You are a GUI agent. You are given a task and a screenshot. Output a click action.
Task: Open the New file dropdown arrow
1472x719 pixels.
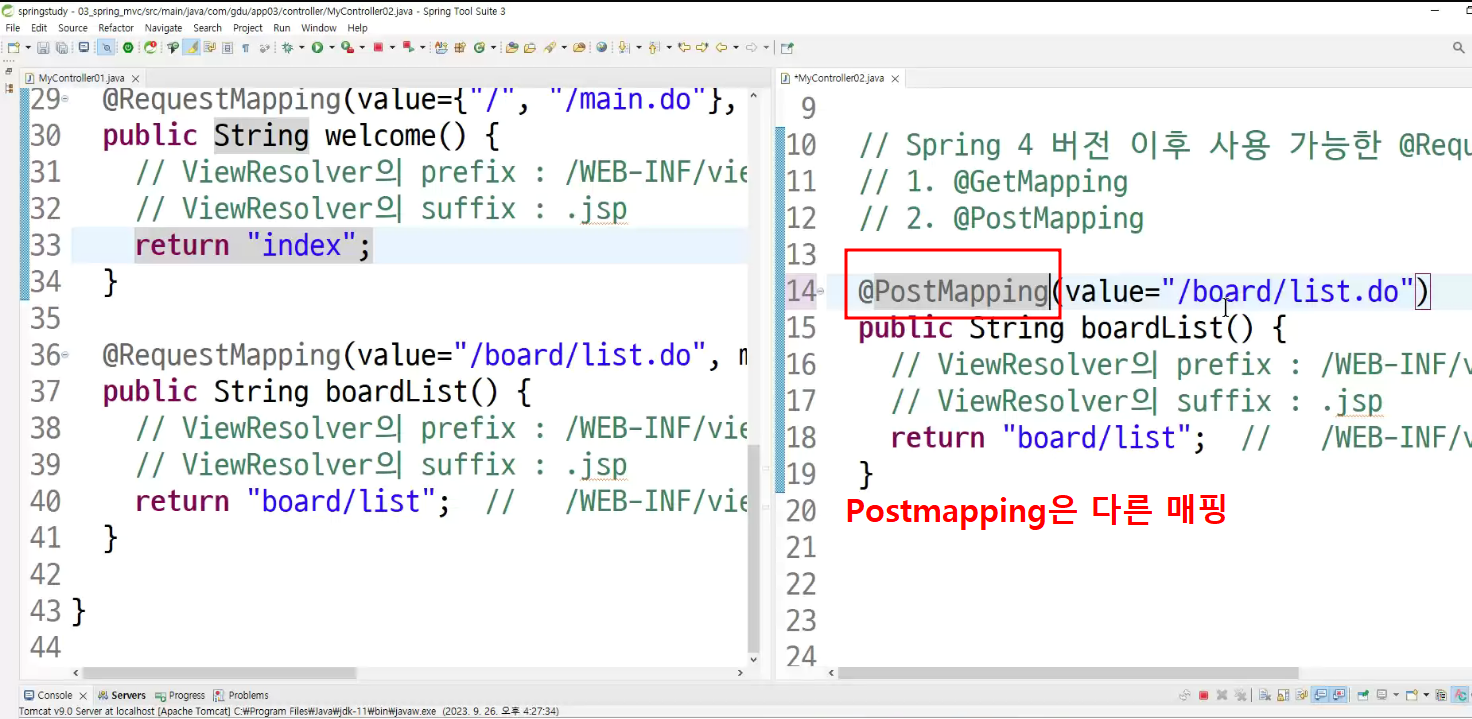coord(28,47)
